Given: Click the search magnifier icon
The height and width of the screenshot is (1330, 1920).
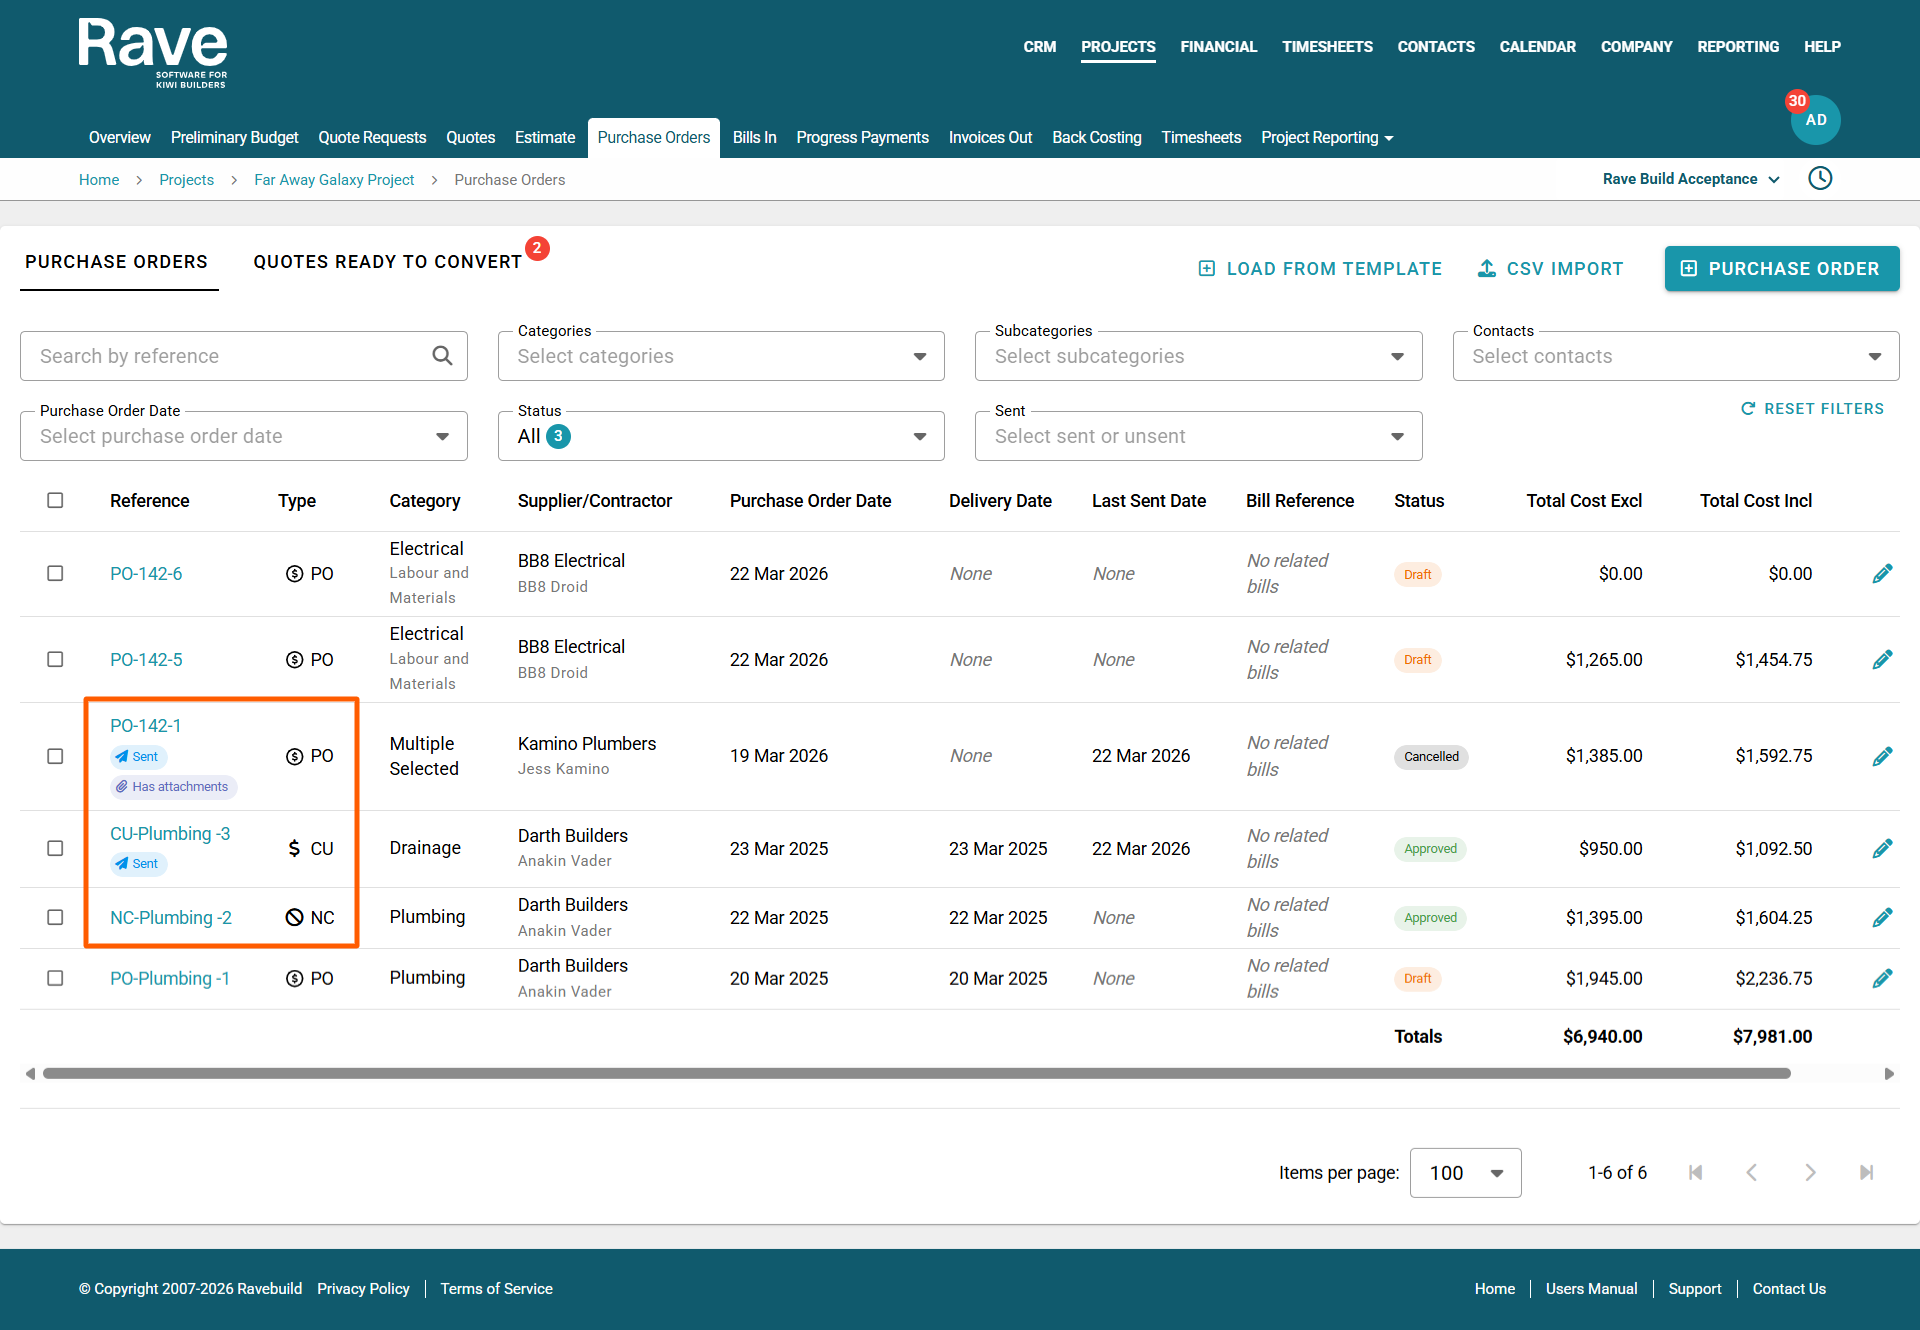Looking at the screenshot, I should (x=442, y=356).
